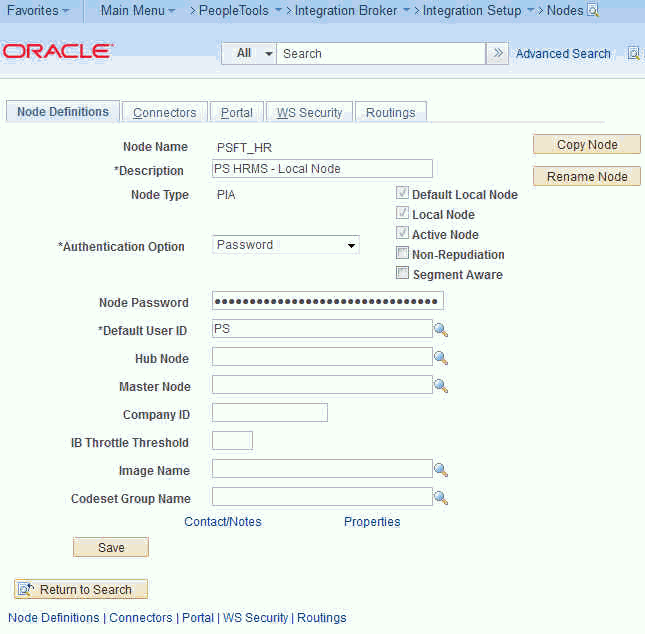Click the PSFT_HR node name value

(x=244, y=148)
